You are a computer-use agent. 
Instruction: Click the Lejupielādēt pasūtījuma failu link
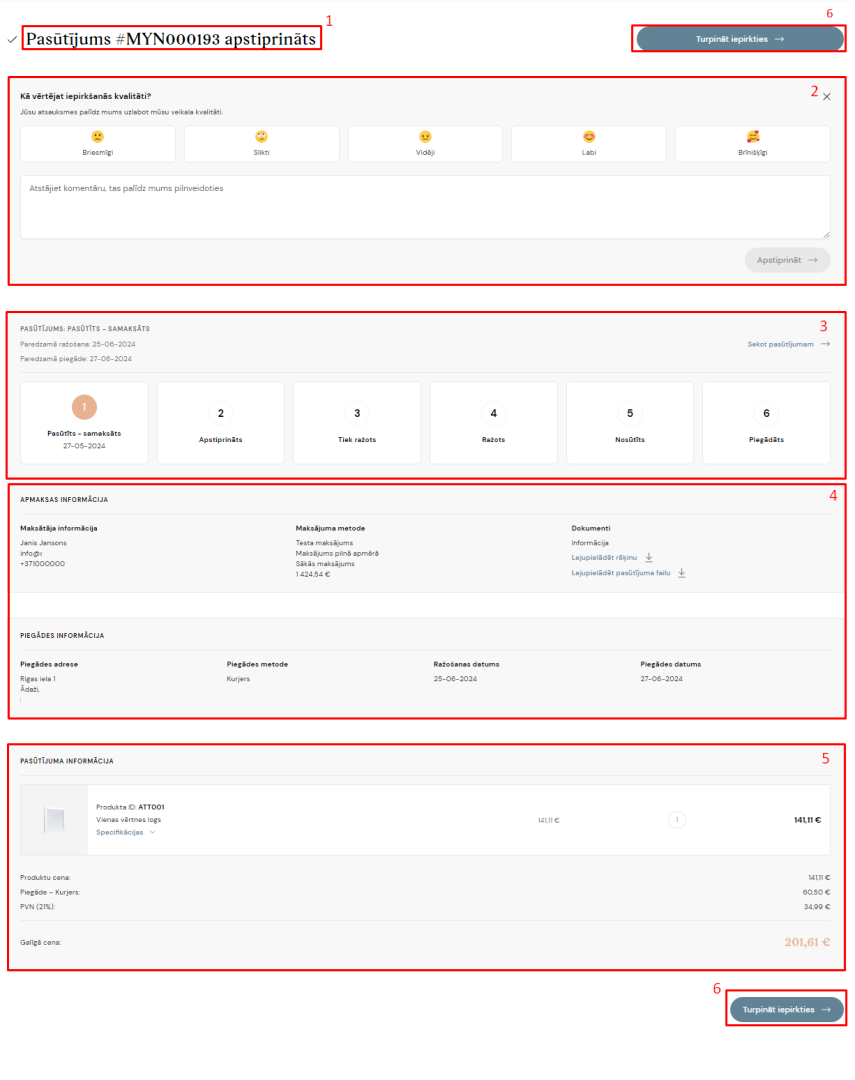tap(621, 573)
